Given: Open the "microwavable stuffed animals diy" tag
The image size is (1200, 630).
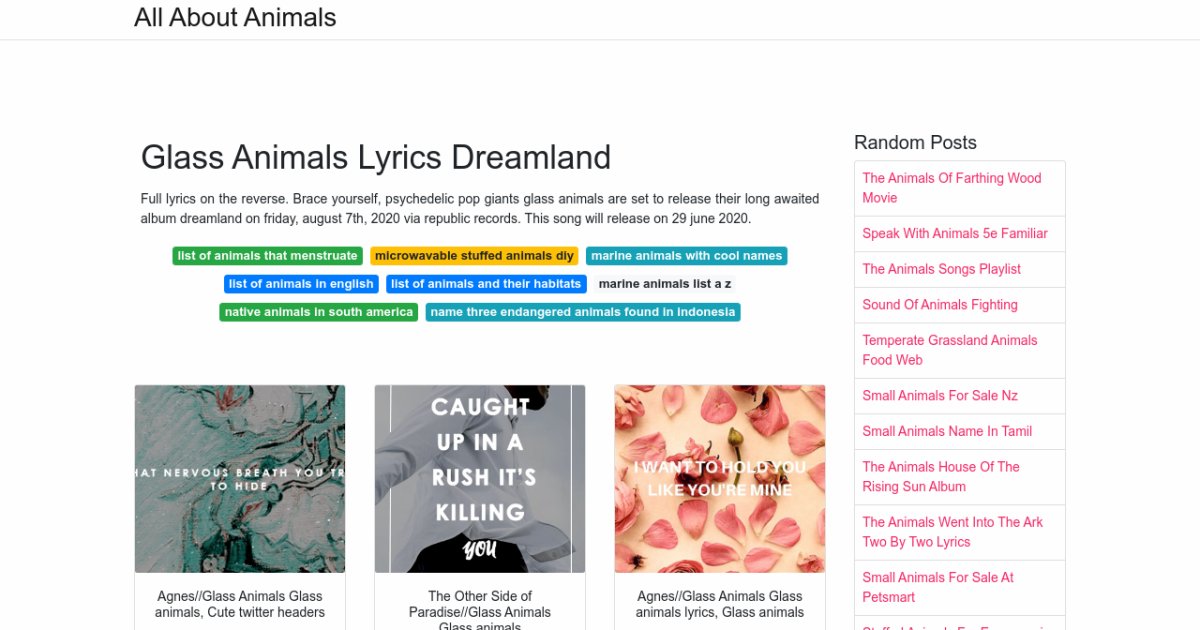Looking at the screenshot, I should pyautogui.click(x=475, y=255).
